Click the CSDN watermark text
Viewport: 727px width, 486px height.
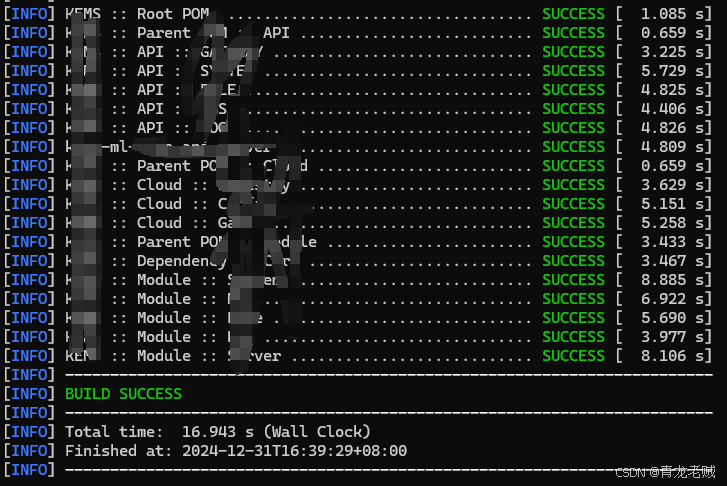click(x=664, y=472)
